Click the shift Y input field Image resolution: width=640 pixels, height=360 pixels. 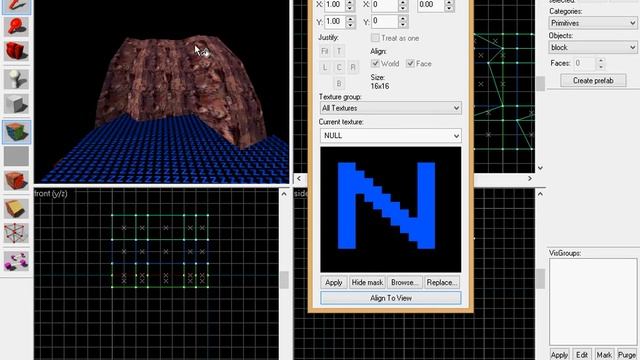click(384, 22)
